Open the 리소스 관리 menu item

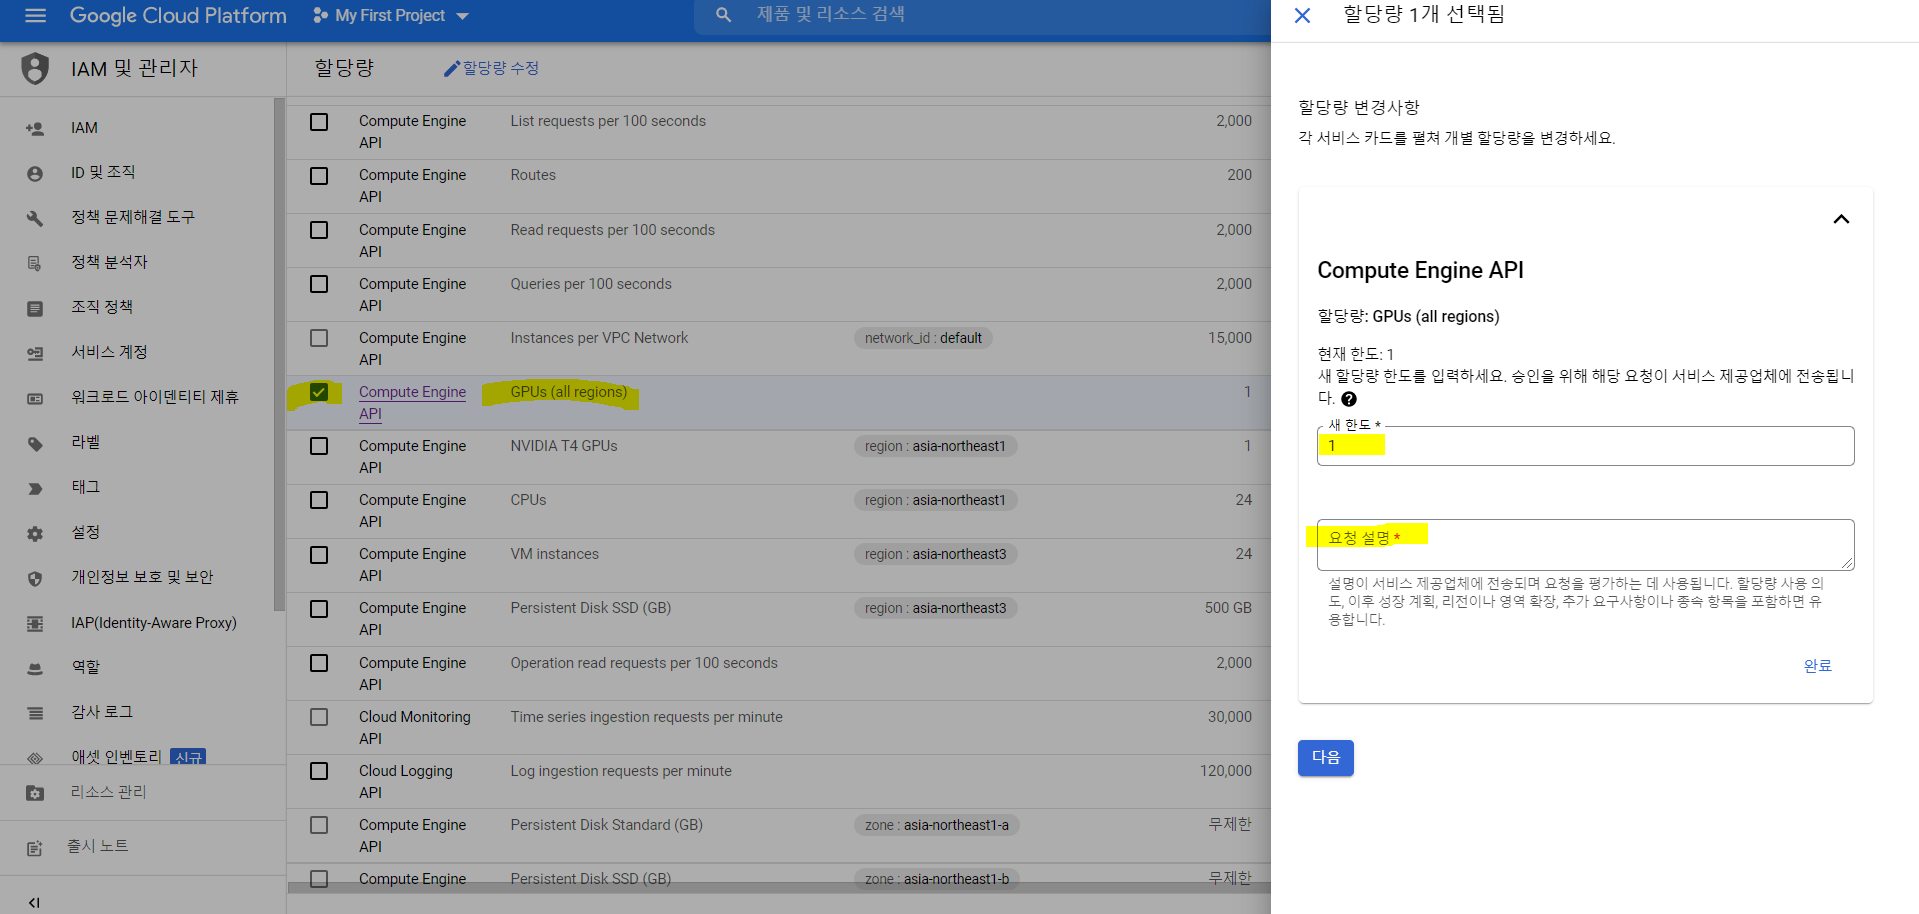pyautogui.click(x=109, y=792)
